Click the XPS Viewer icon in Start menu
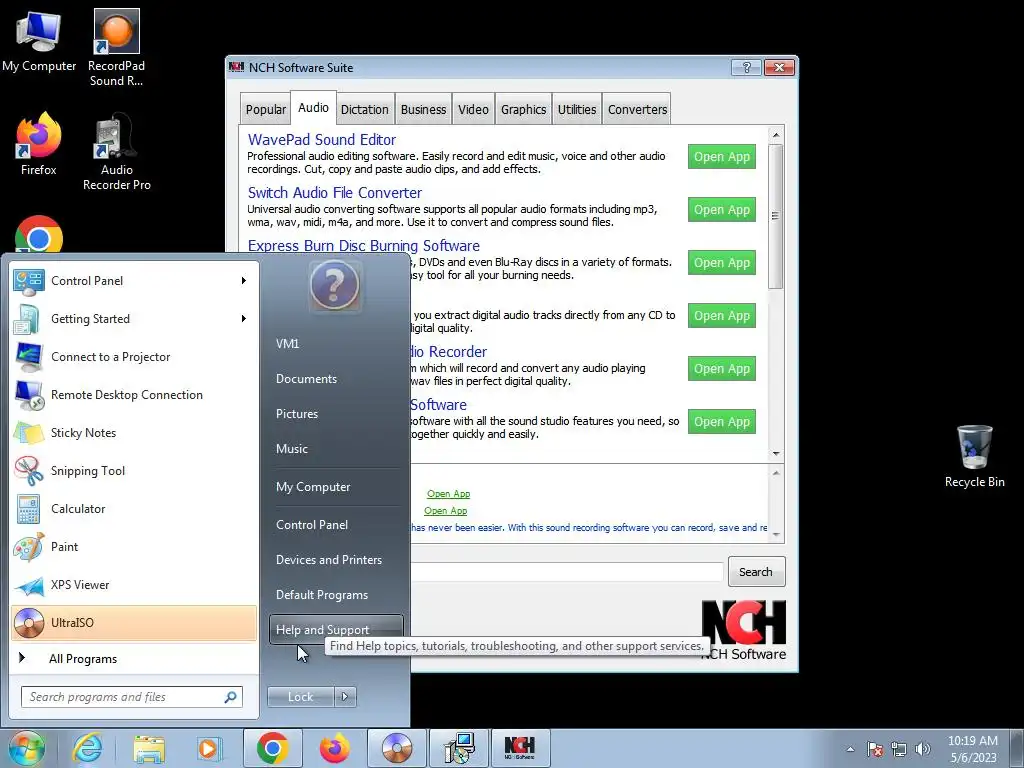Screen dimensions: 1024x768 (x=29, y=584)
